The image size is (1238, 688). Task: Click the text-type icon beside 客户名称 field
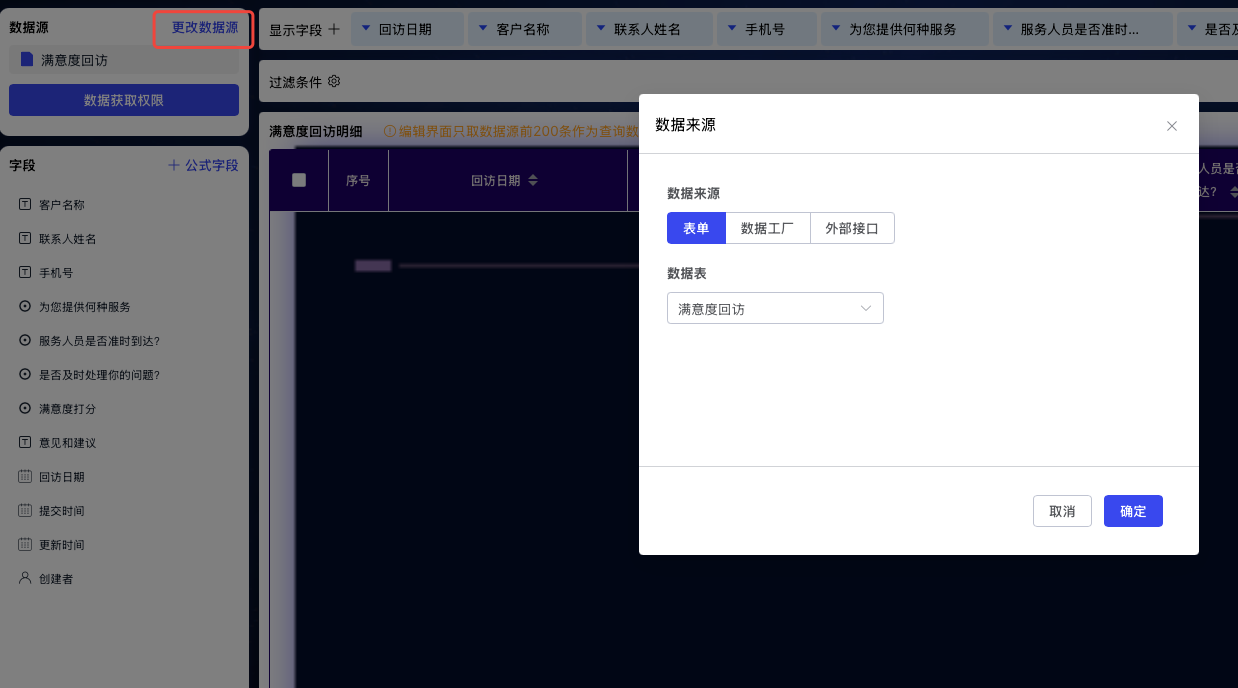tap(25, 205)
